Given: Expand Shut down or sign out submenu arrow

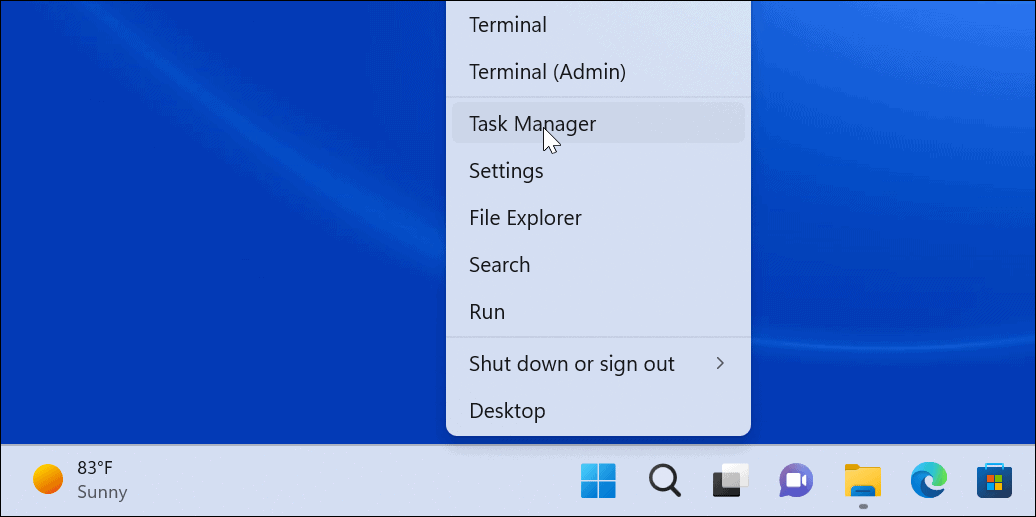Looking at the screenshot, I should click(720, 363).
